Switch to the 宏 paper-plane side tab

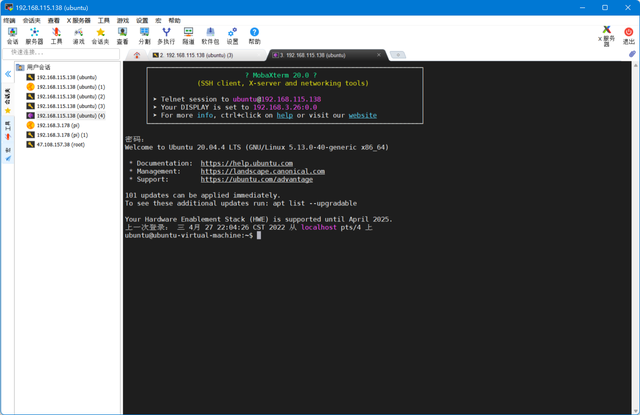click(x=8, y=154)
